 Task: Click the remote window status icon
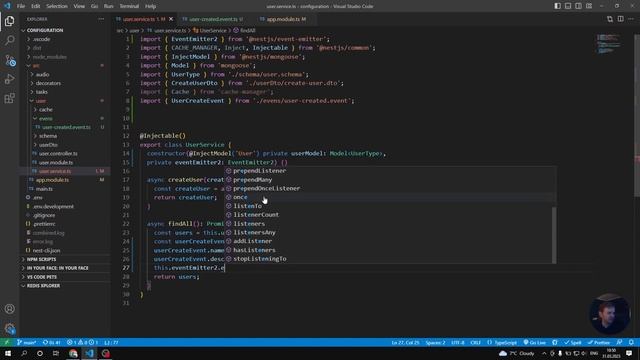click(x=7, y=342)
